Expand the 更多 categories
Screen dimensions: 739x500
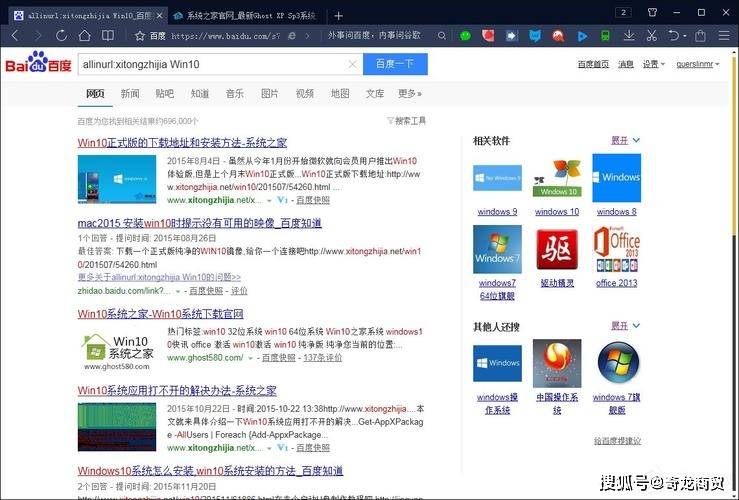pos(410,94)
